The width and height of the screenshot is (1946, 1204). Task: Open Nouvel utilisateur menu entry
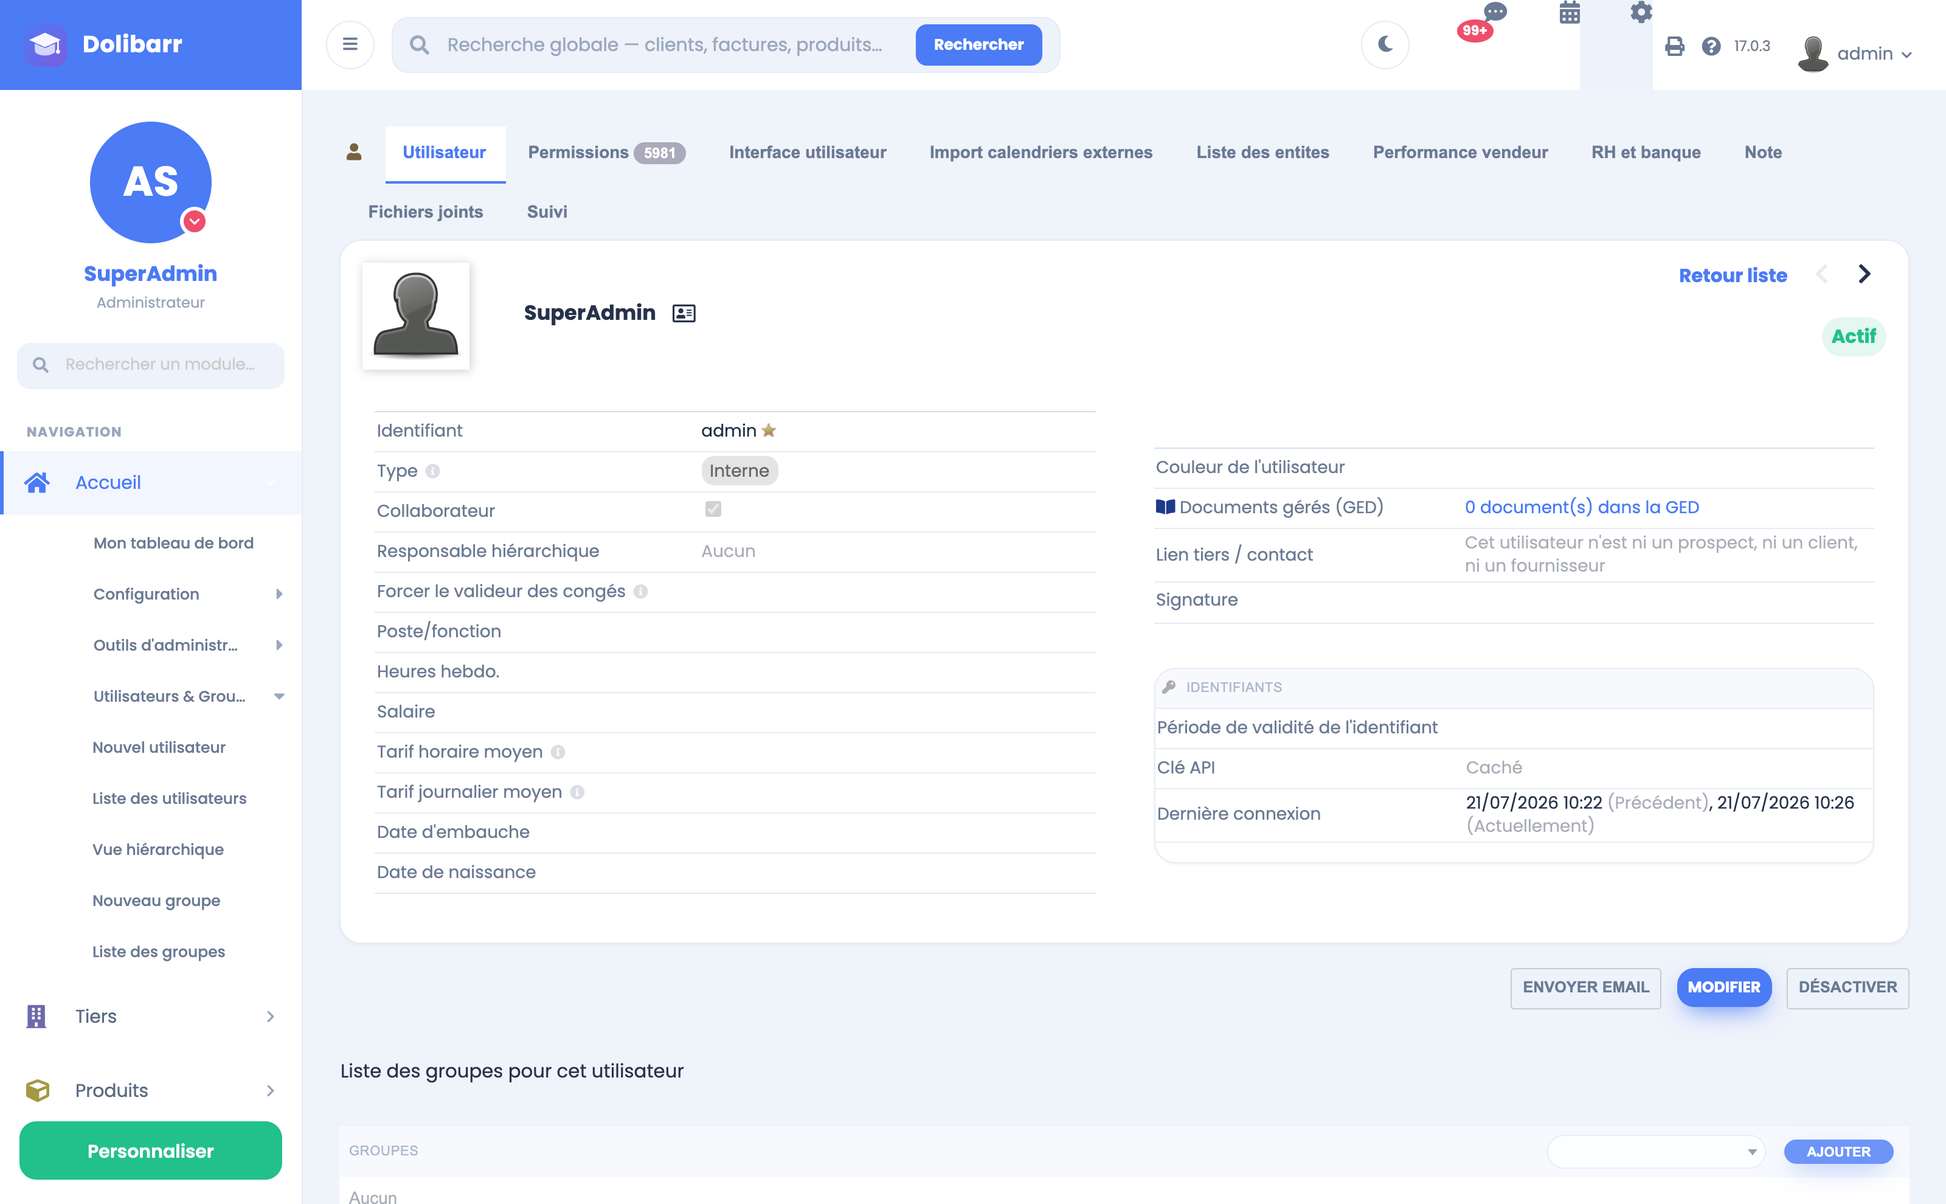click(x=159, y=747)
